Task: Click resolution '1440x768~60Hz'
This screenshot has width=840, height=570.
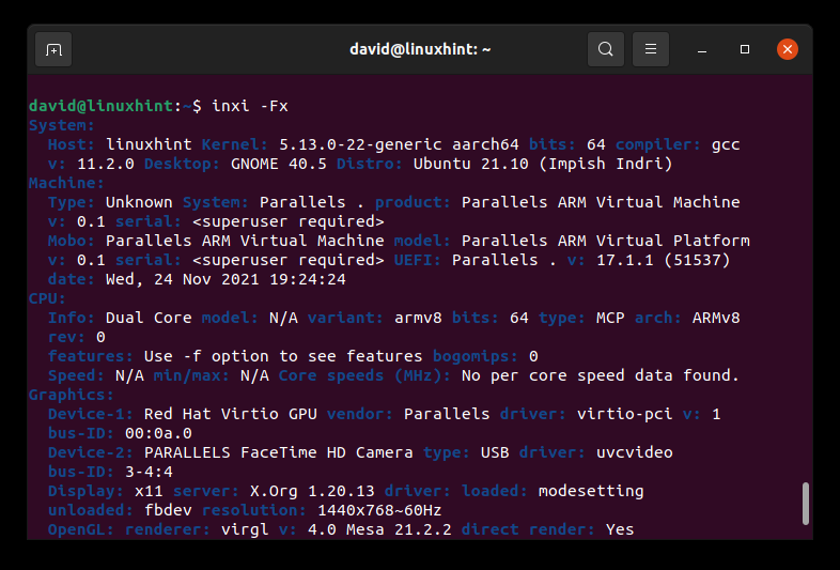Action: (379, 510)
